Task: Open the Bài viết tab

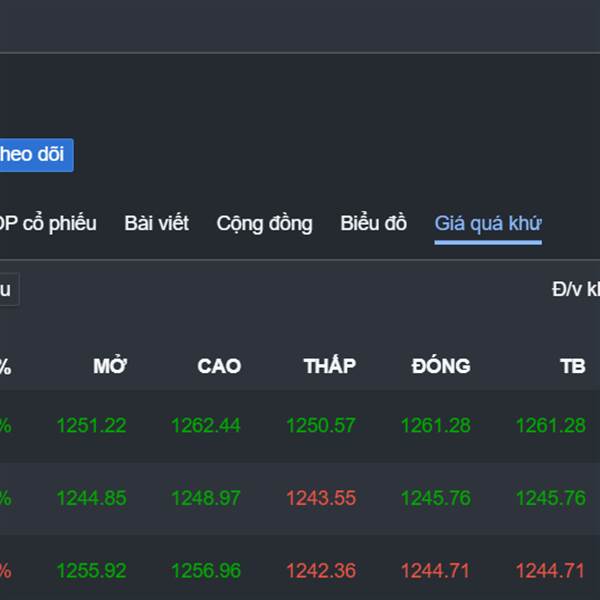Action: (x=156, y=223)
